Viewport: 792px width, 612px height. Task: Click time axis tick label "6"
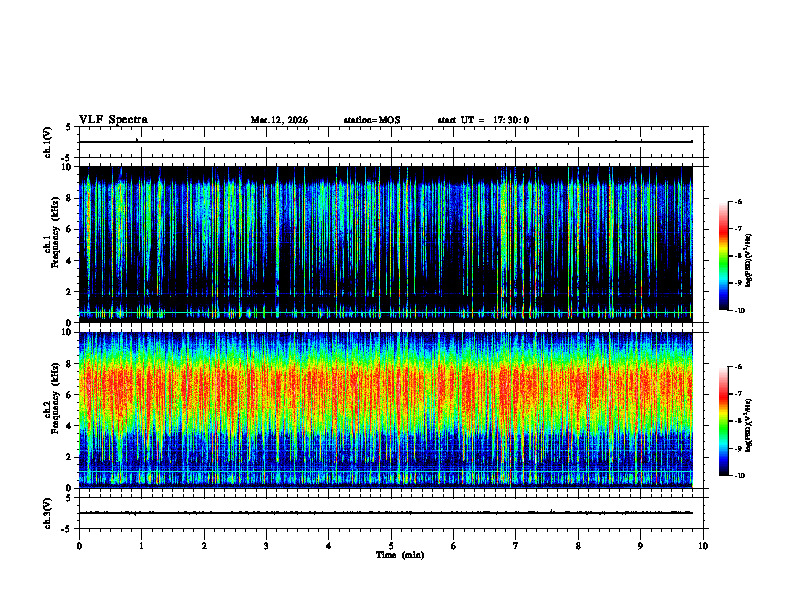(x=454, y=546)
